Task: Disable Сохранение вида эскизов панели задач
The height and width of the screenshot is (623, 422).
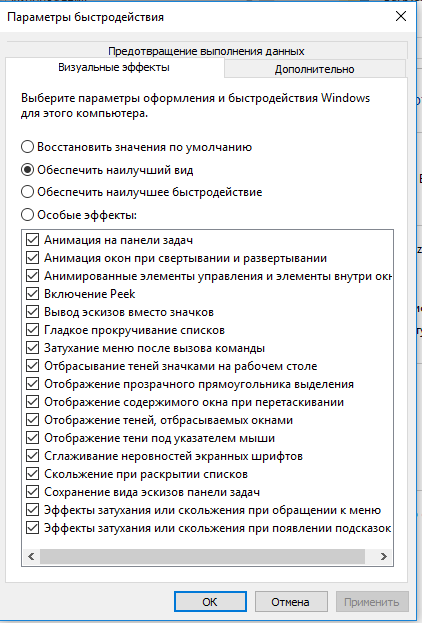Action: point(32,492)
